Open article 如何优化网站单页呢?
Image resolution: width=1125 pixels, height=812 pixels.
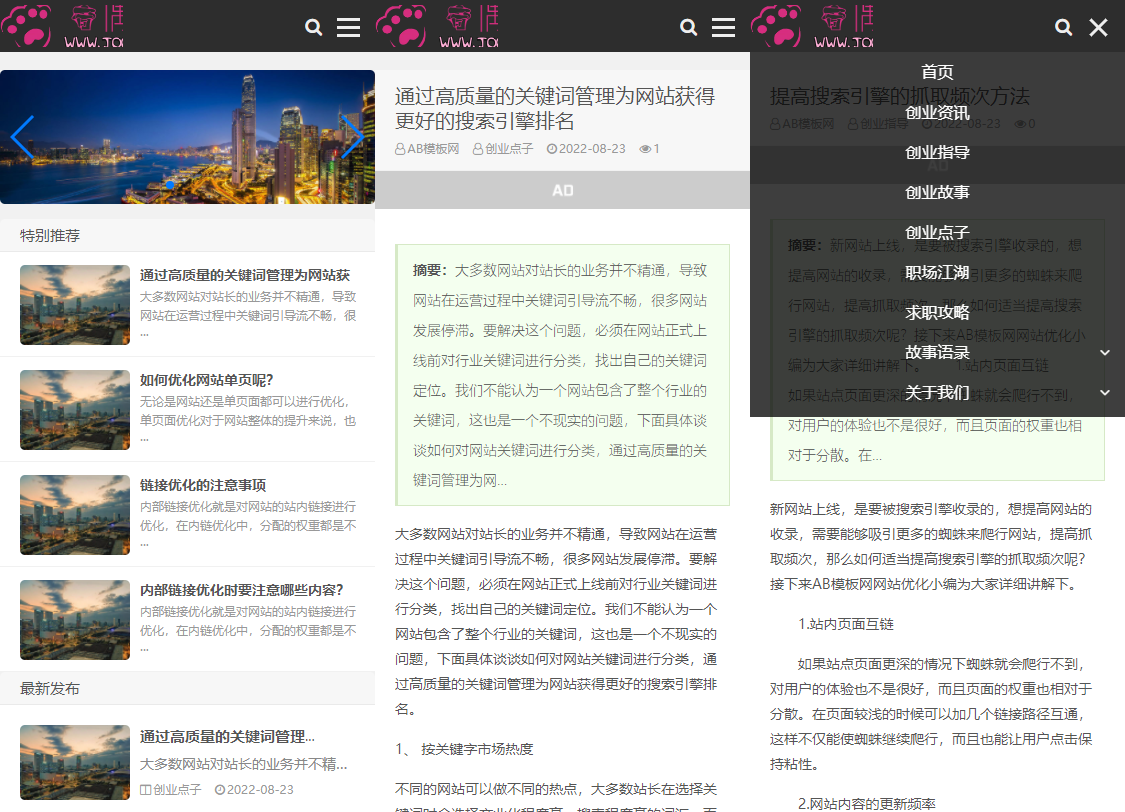click(207, 380)
